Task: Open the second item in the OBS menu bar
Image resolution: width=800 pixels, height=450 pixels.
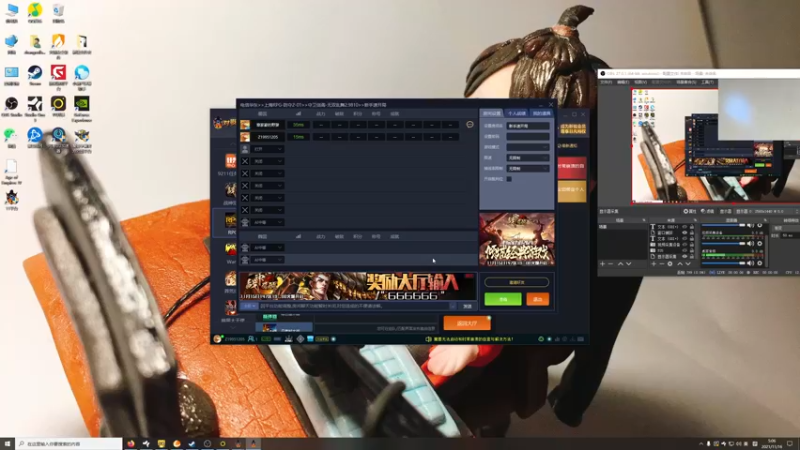Action: [x=623, y=82]
